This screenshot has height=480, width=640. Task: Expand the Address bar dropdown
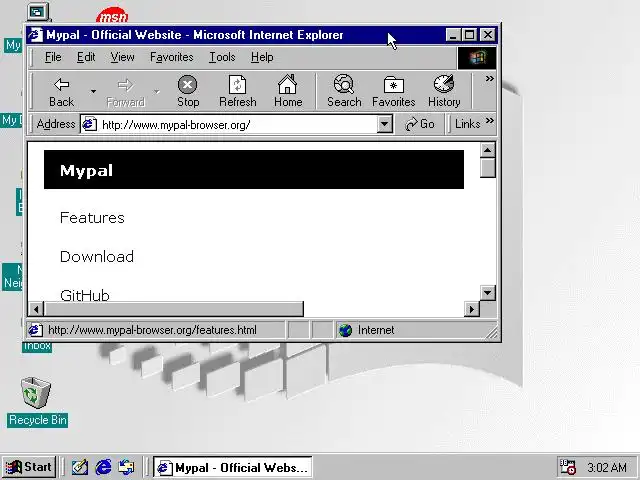pos(384,124)
